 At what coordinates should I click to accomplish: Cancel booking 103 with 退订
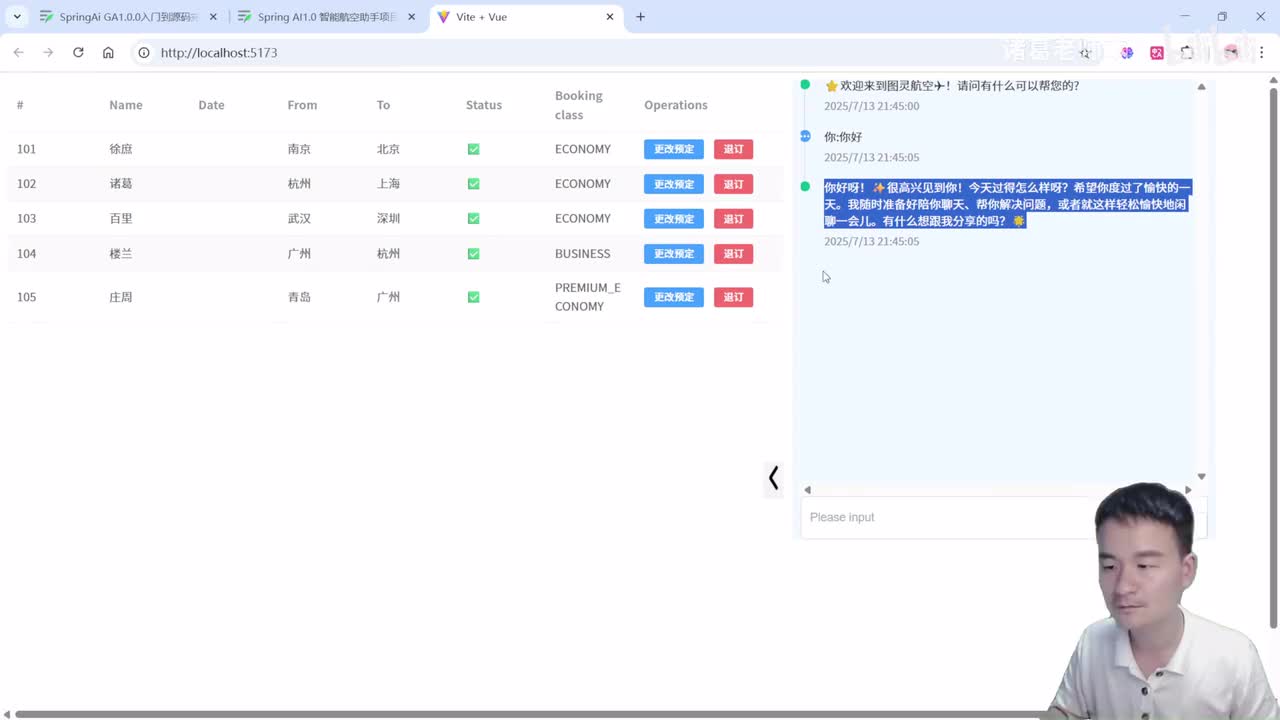(733, 219)
